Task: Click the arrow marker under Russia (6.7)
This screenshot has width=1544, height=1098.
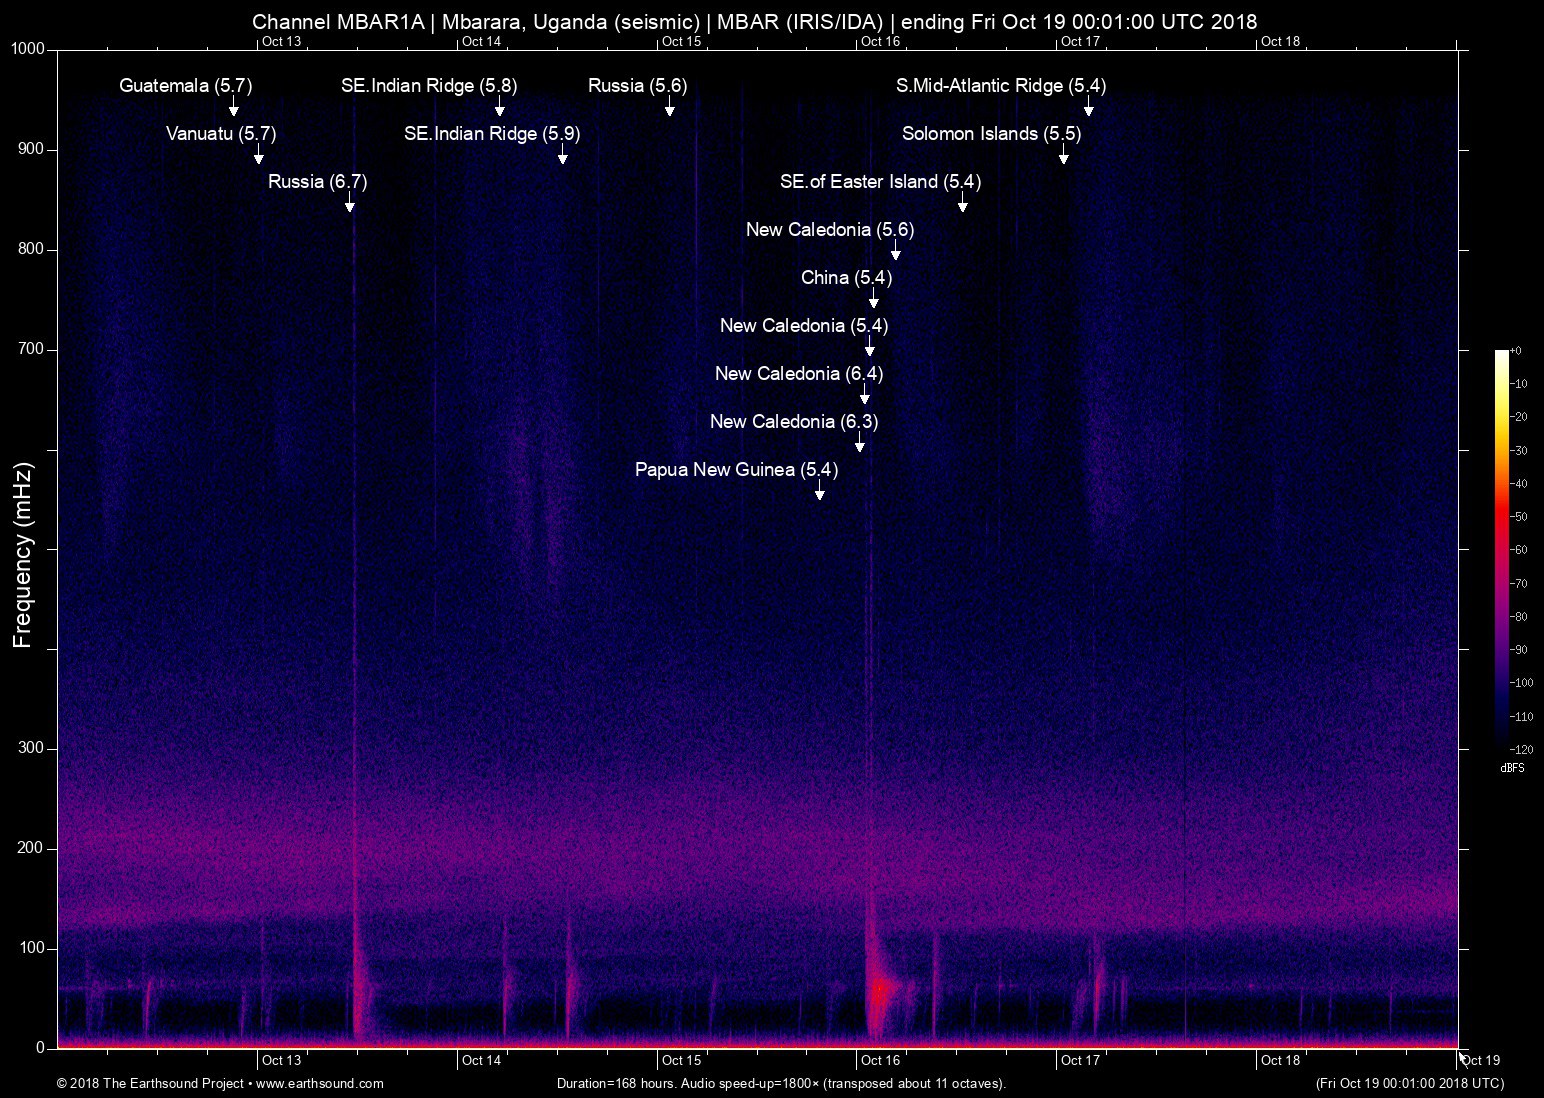Action: (349, 204)
